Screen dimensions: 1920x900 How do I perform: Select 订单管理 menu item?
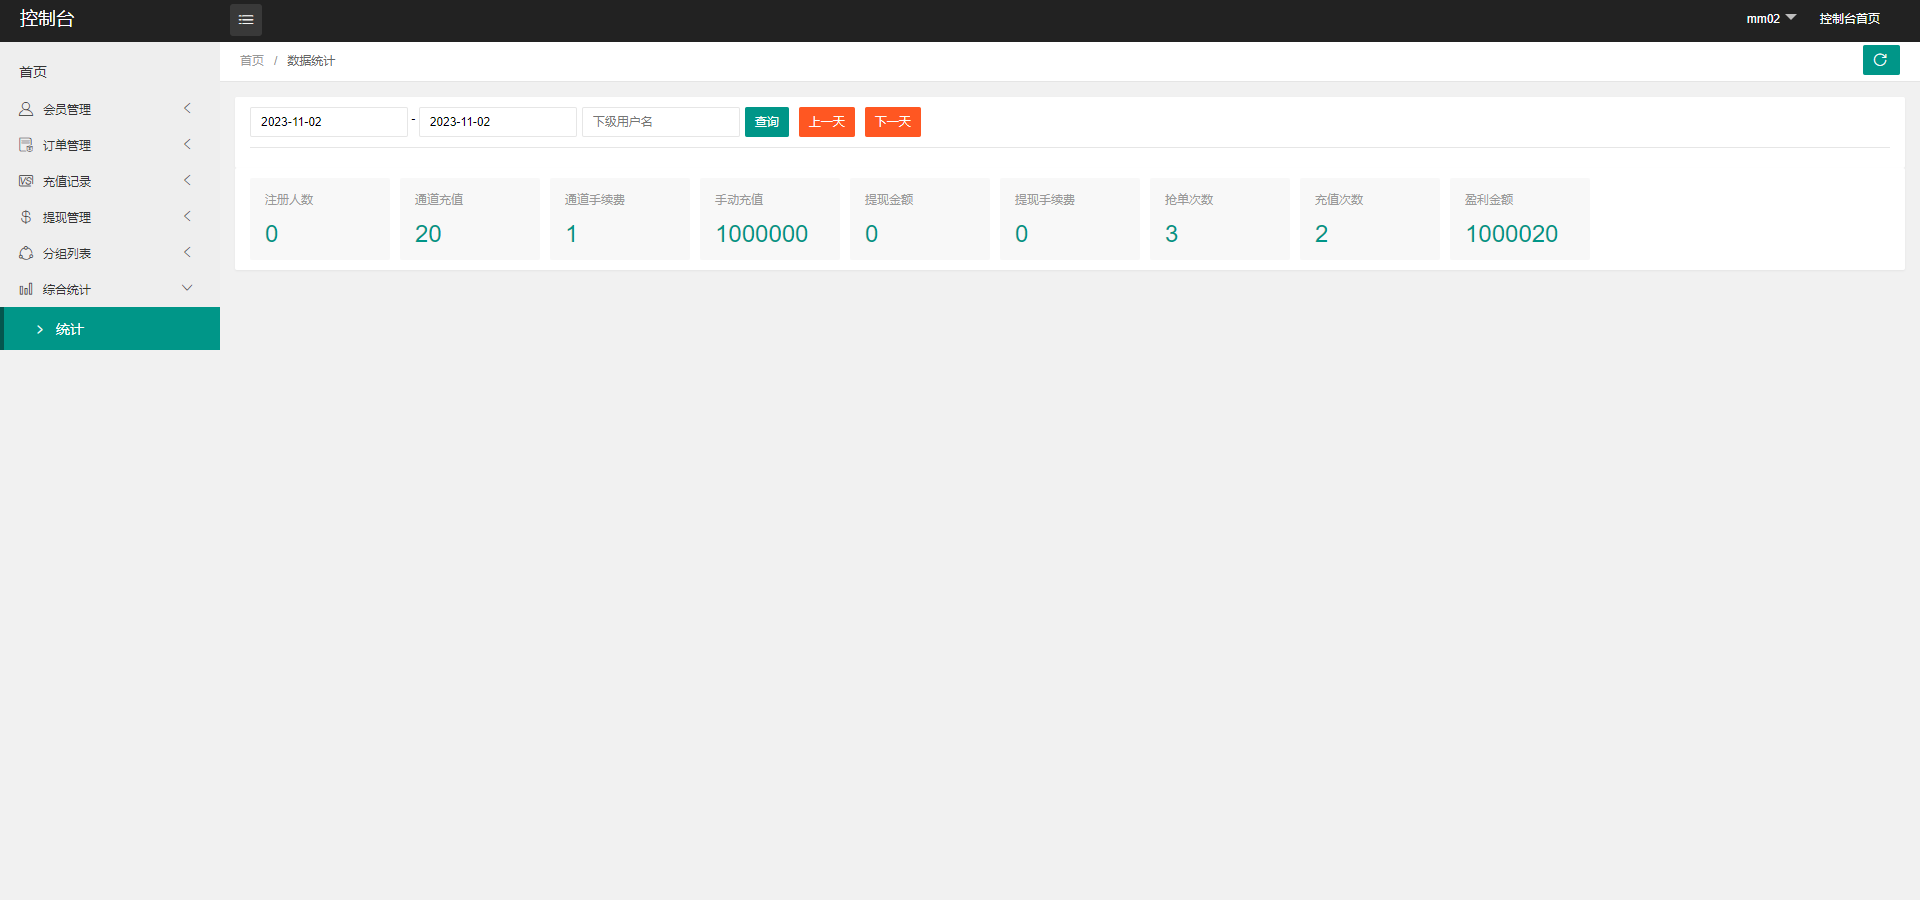point(110,145)
